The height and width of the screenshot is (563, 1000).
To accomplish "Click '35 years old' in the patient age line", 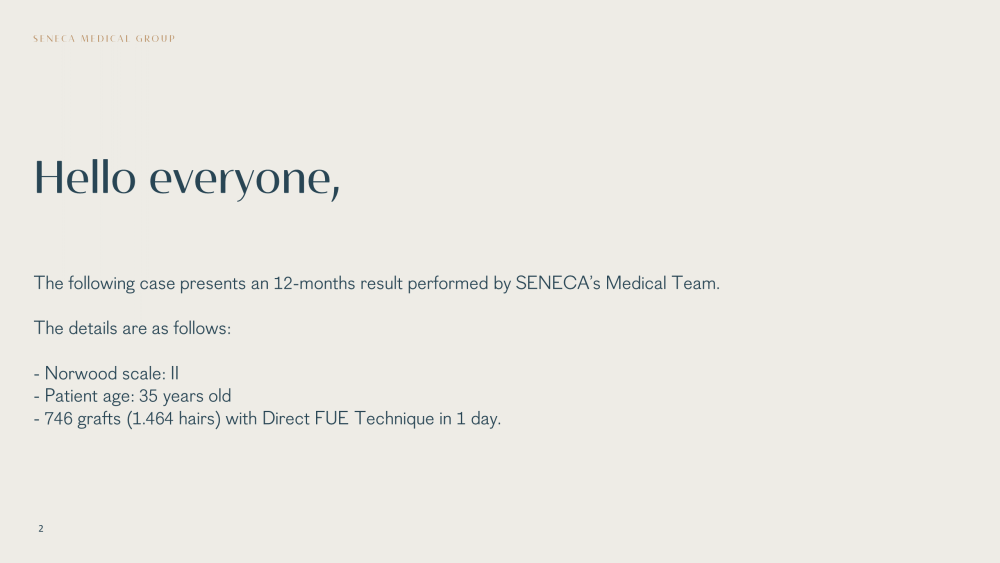I will tap(185, 396).
